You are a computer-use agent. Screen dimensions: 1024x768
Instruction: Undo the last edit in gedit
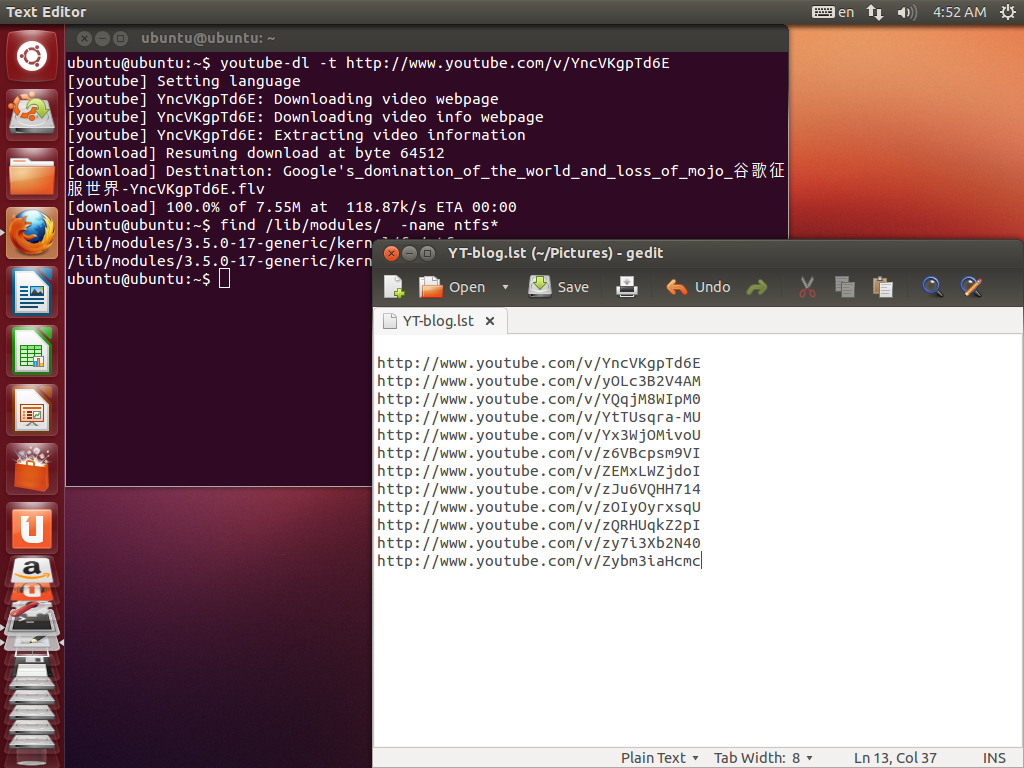697,287
